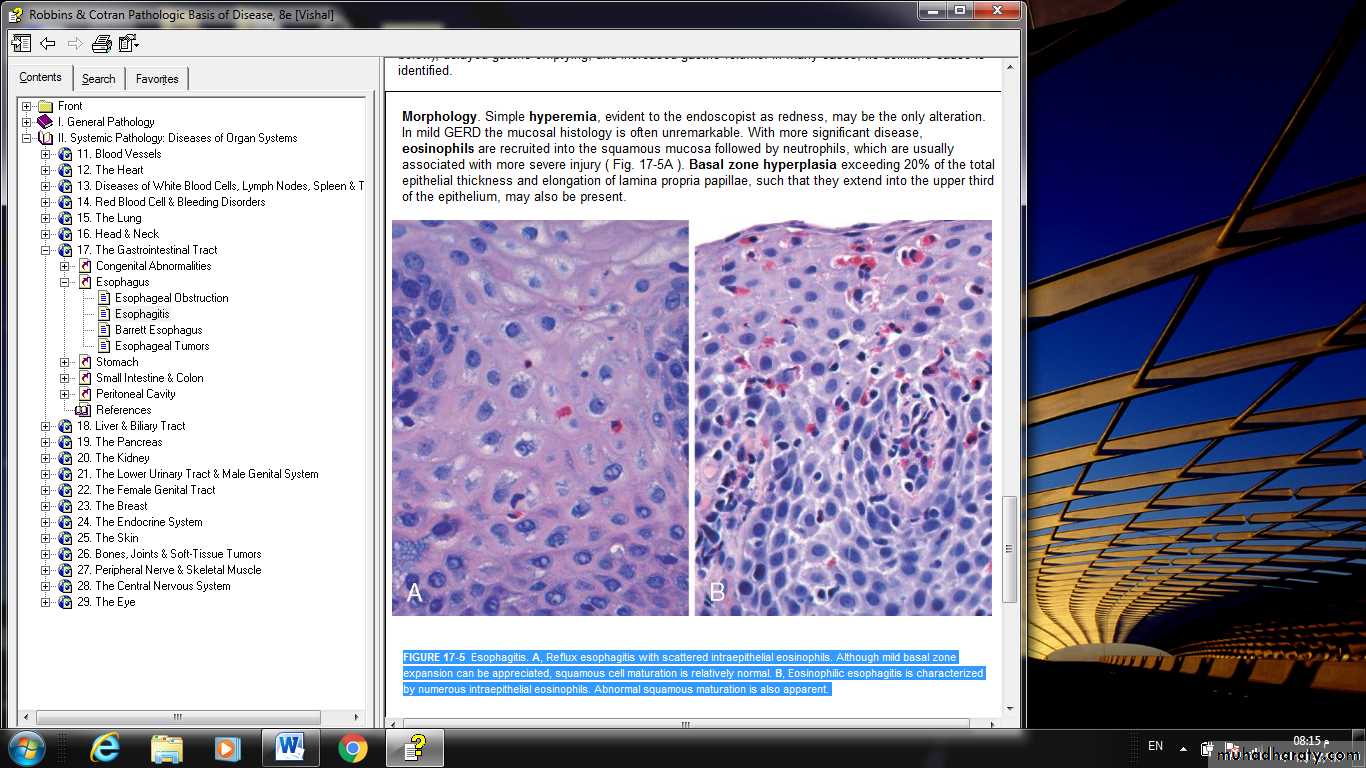
Task: Collapse the Gastrointestinal Tract chapter node
Action: pos(46,250)
